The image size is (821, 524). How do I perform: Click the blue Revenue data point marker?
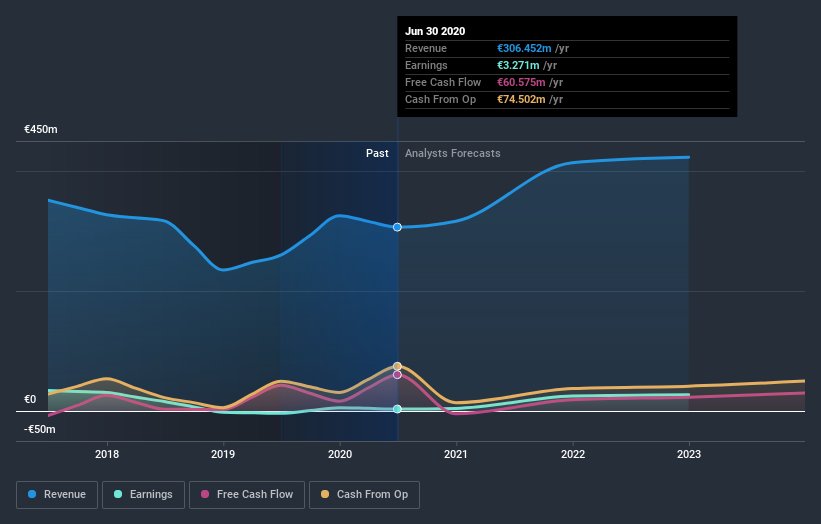tap(397, 227)
